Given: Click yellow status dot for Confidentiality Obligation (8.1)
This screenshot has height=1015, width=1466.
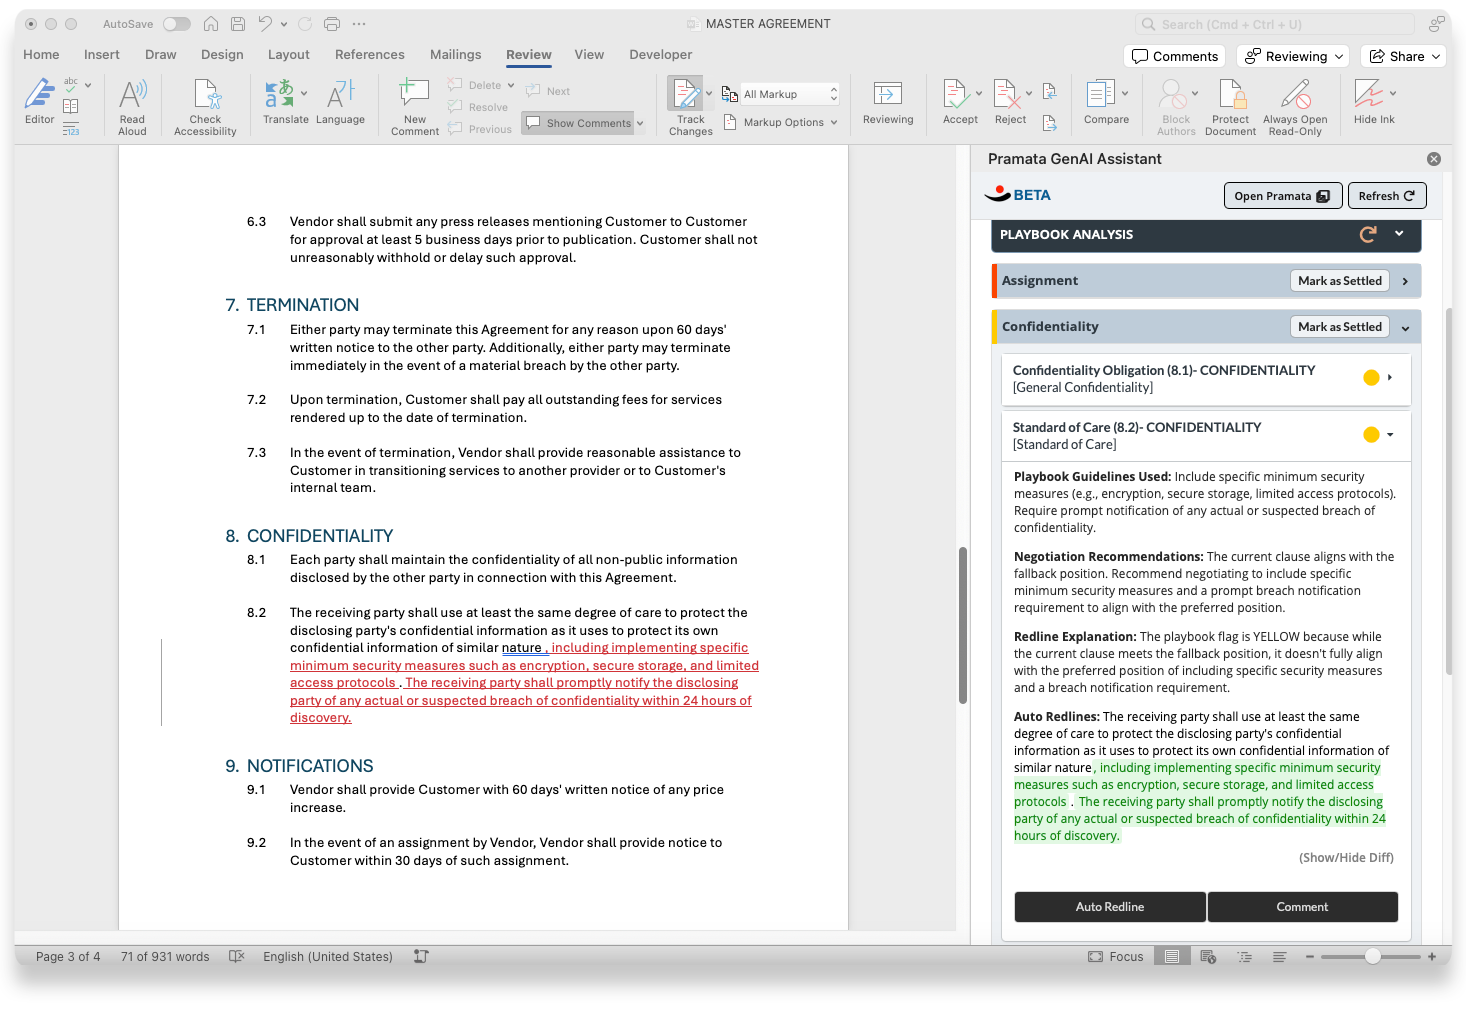Looking at the screenshot, I should click(x=1371, y=377).
